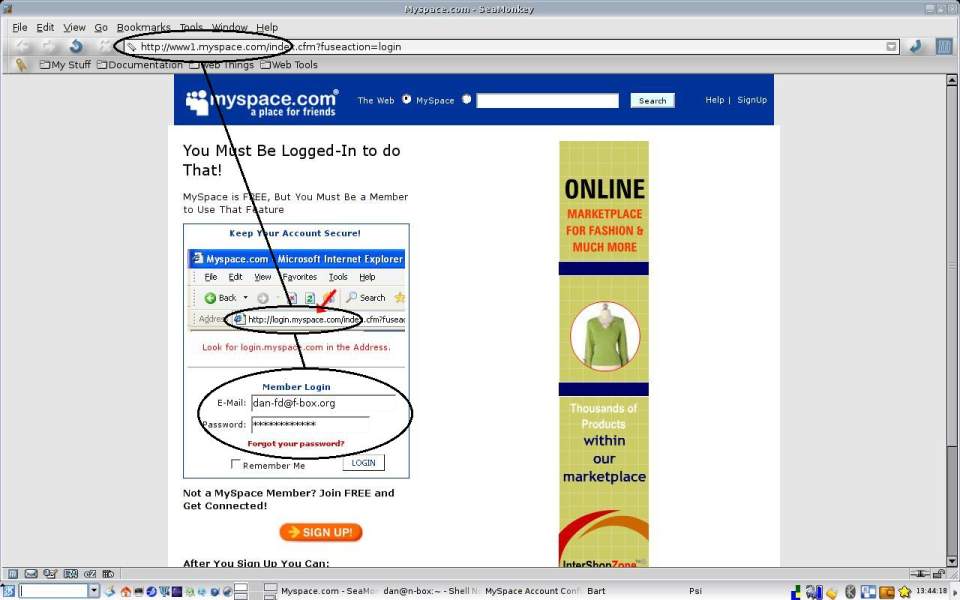
Task: Click the Bluetooth tray icon
Action: [851, 591]
